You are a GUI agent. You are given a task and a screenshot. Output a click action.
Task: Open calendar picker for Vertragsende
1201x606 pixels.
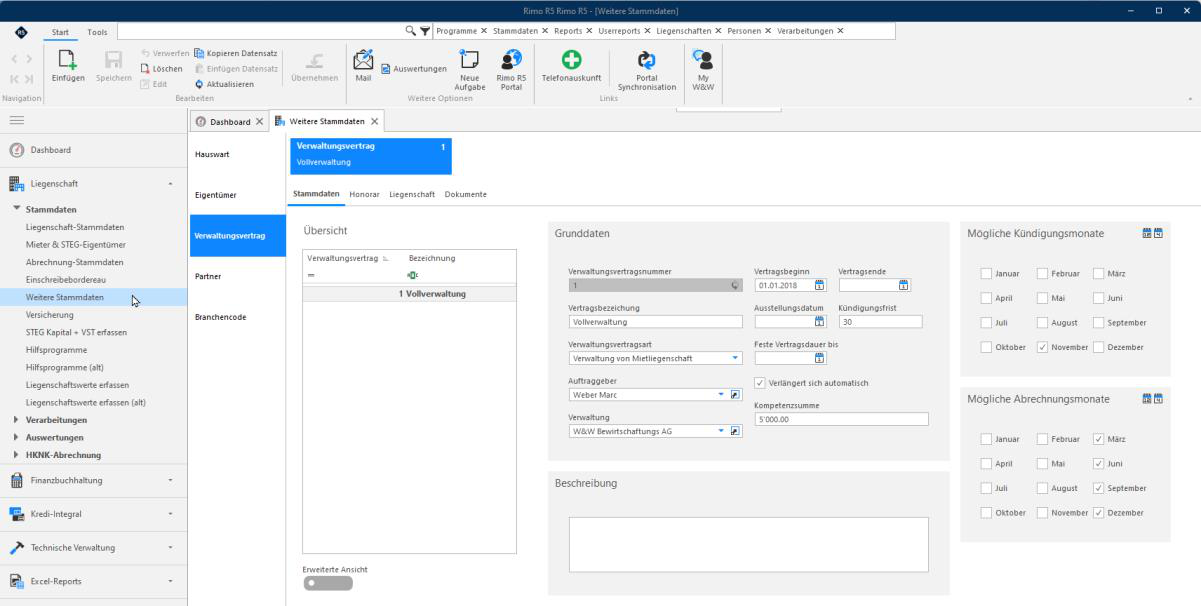coord(903,285)
